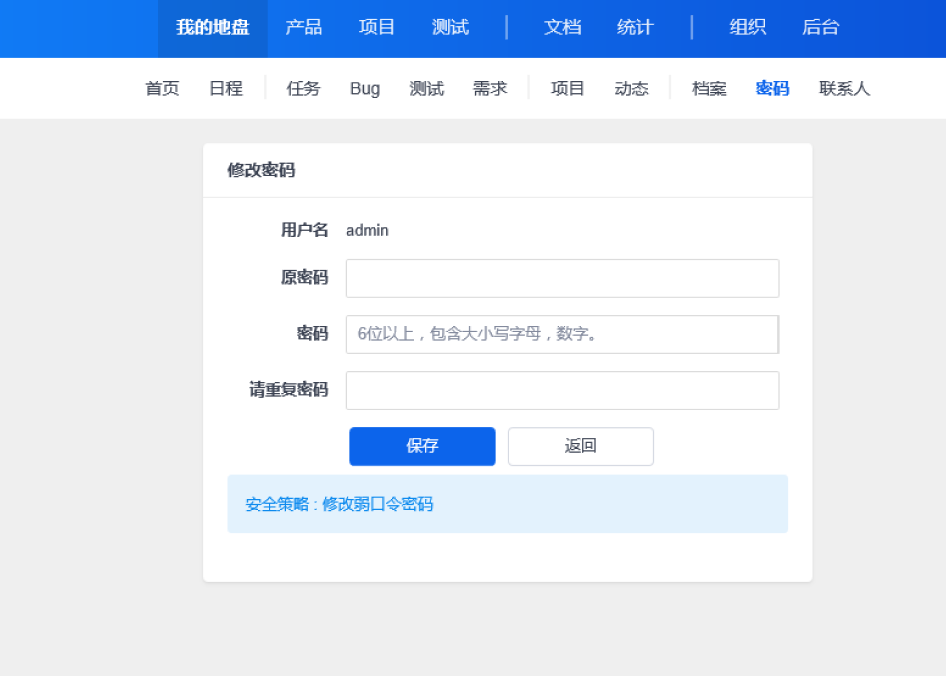Click the 返回 button
Image resolution: width=946 pixels, height=676 pixels.
tap(580, 446)
